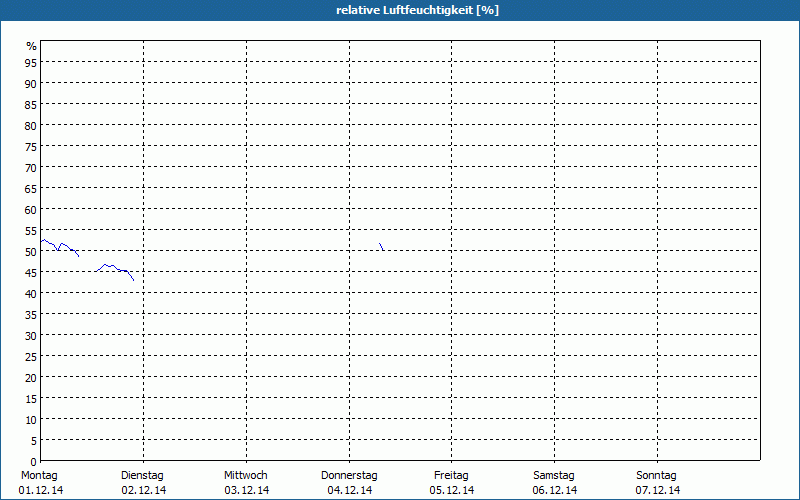This screenshot has width=800, height=500.
Task: Click the 95 value on the y-axis
Action: coord(31,62)
